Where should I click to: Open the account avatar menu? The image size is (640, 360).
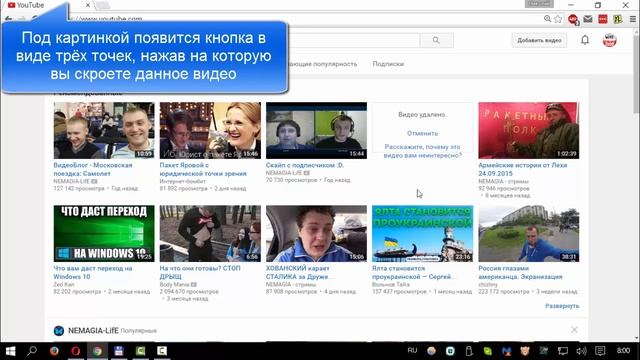coord(609,40)
